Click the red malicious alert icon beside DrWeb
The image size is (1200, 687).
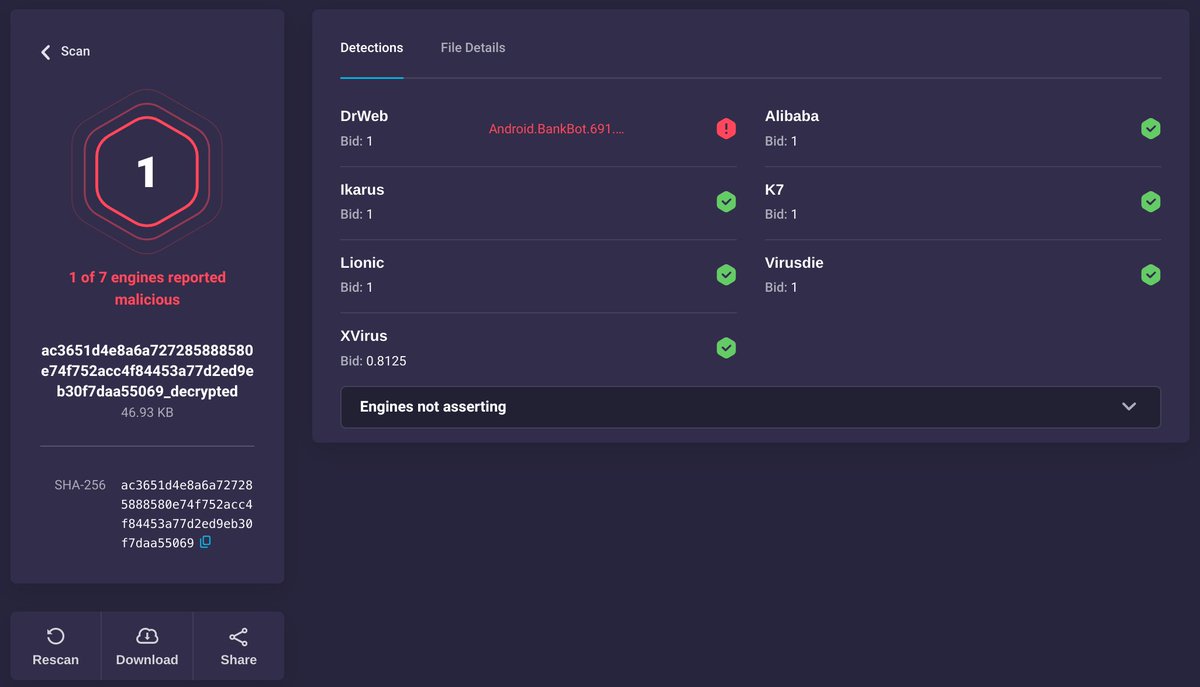click(726, 128)
